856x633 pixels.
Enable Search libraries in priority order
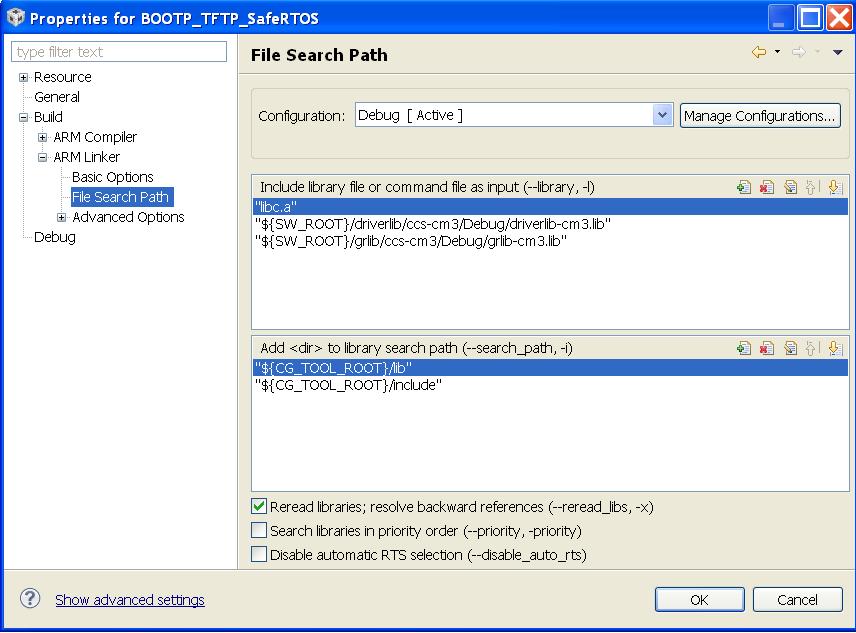tap(259, 531)
